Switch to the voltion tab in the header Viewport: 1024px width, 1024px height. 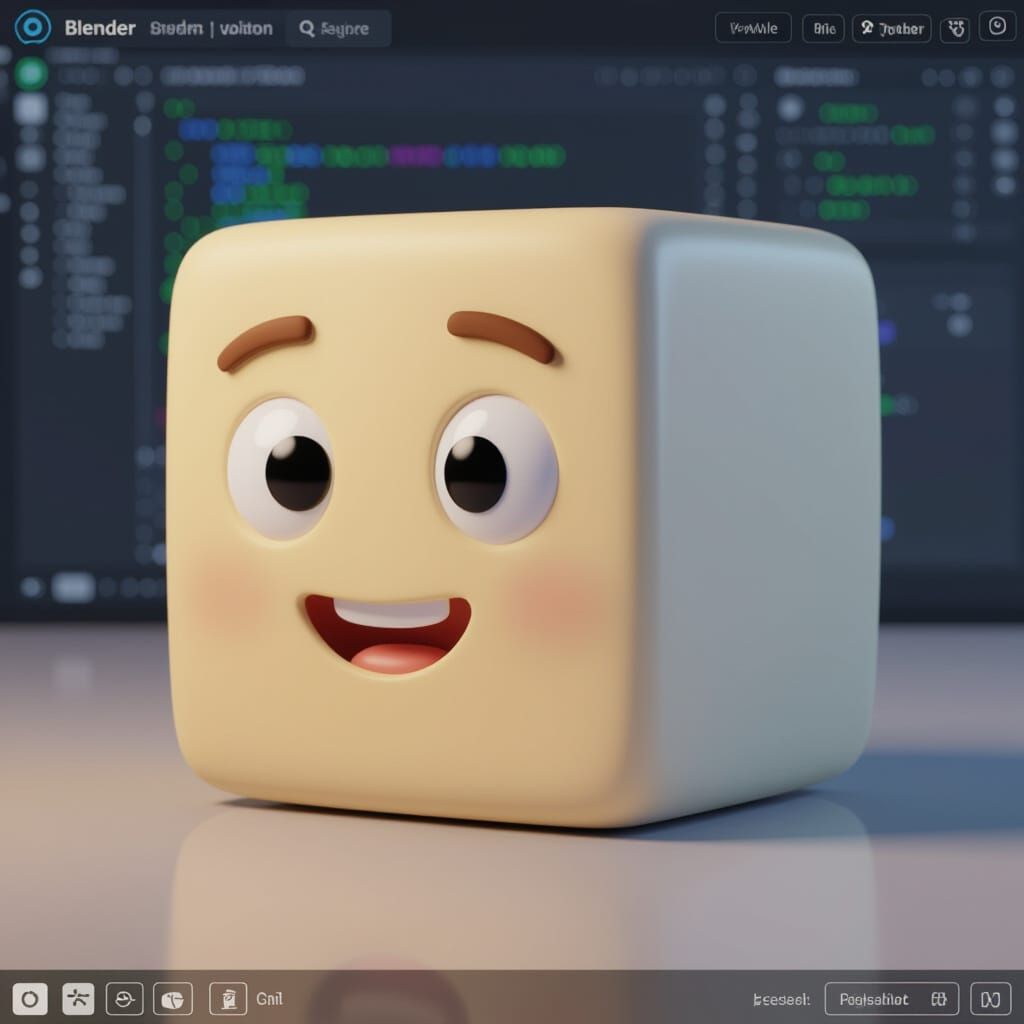click(x=246, y=28)
